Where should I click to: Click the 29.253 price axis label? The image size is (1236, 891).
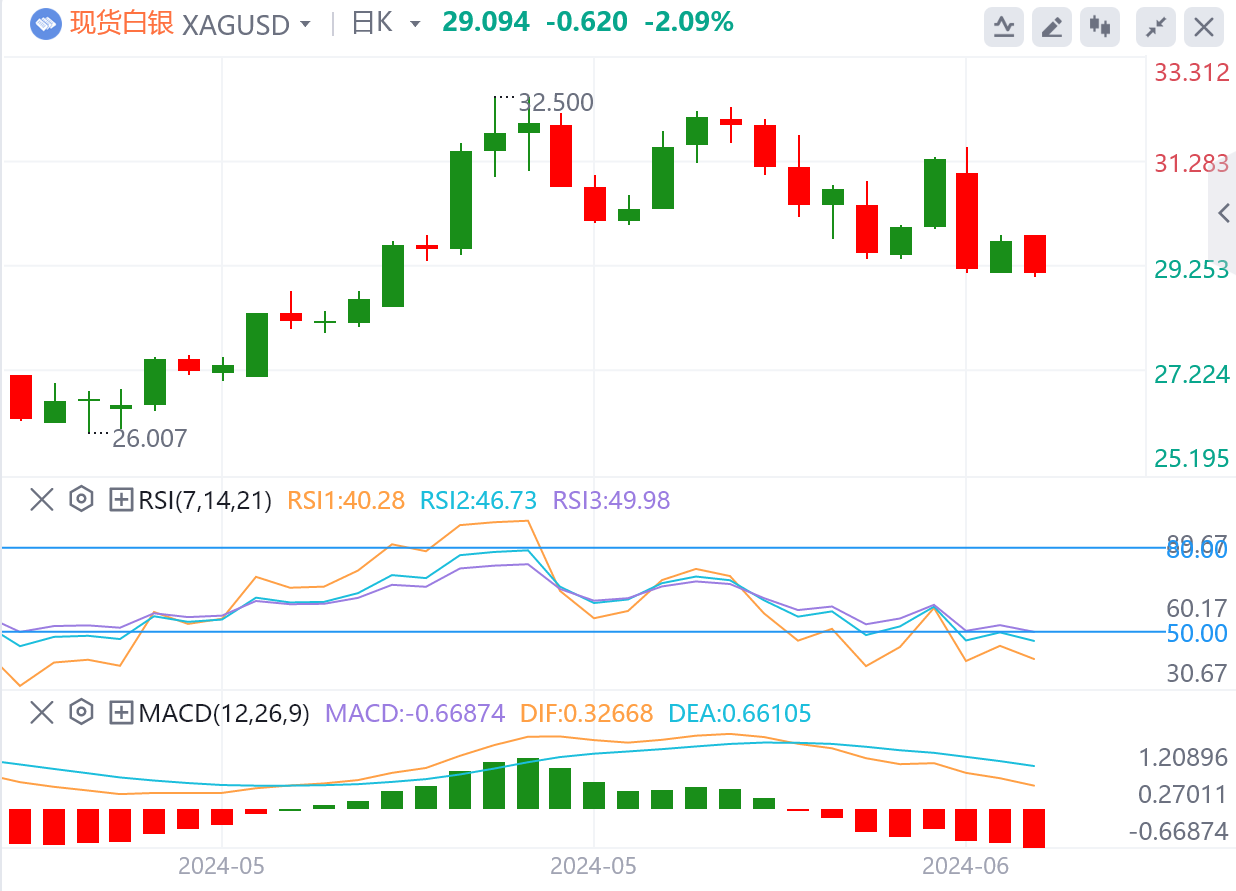click(x=1192, y=270)
